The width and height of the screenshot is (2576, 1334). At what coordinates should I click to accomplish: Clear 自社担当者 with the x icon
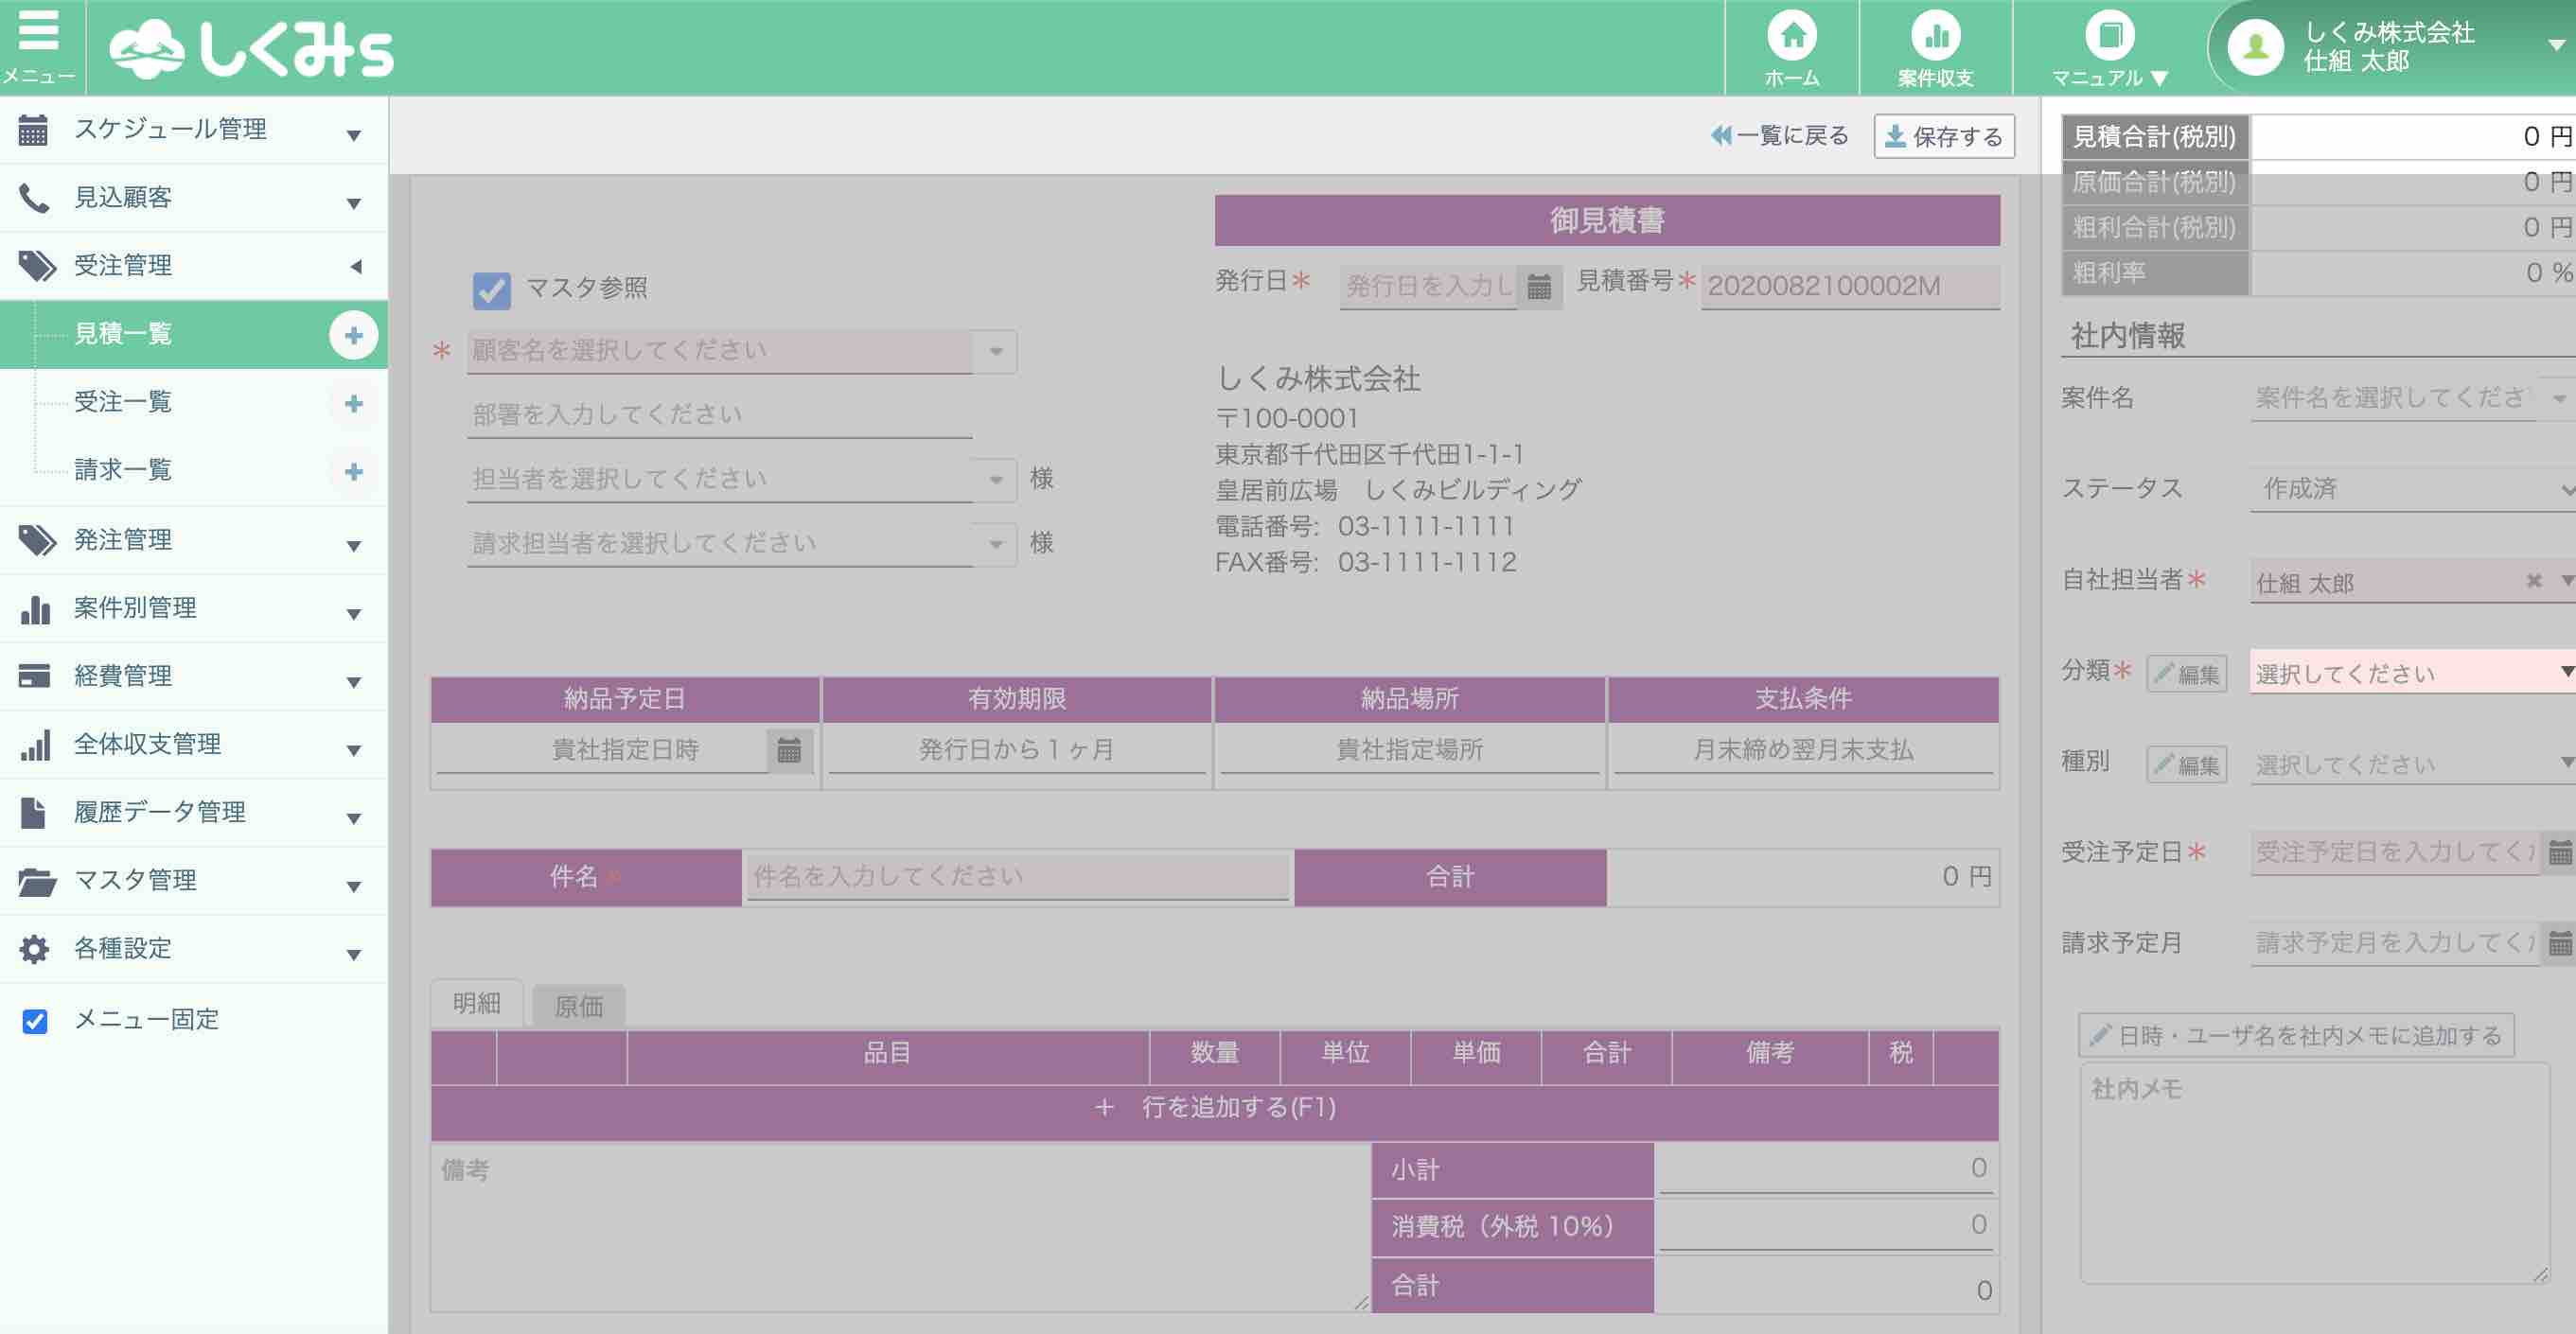(2533, 581)
